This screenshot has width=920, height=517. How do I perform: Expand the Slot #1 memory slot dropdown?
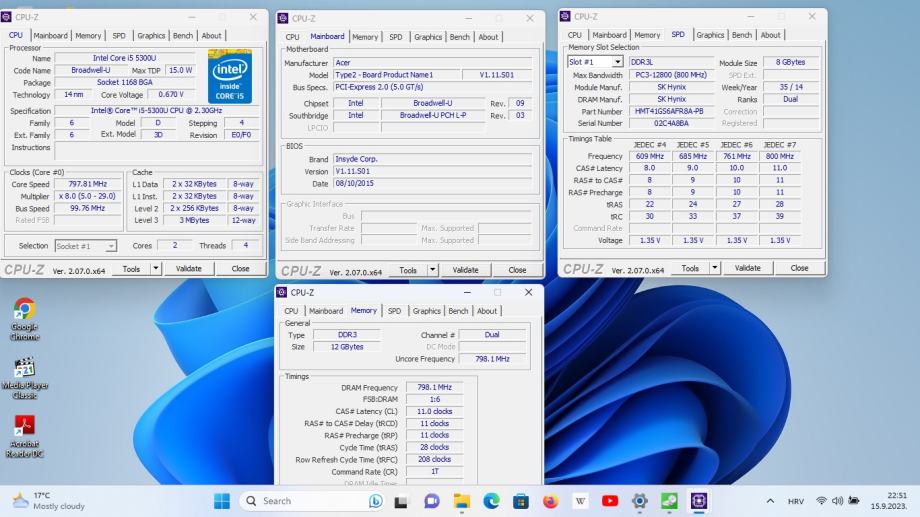[617, 62]
